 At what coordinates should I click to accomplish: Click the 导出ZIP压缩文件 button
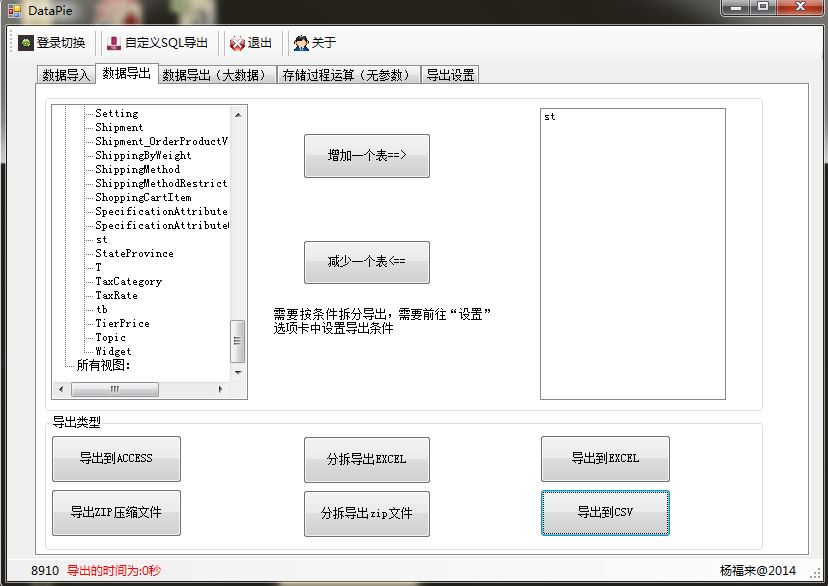pos(116,513)
